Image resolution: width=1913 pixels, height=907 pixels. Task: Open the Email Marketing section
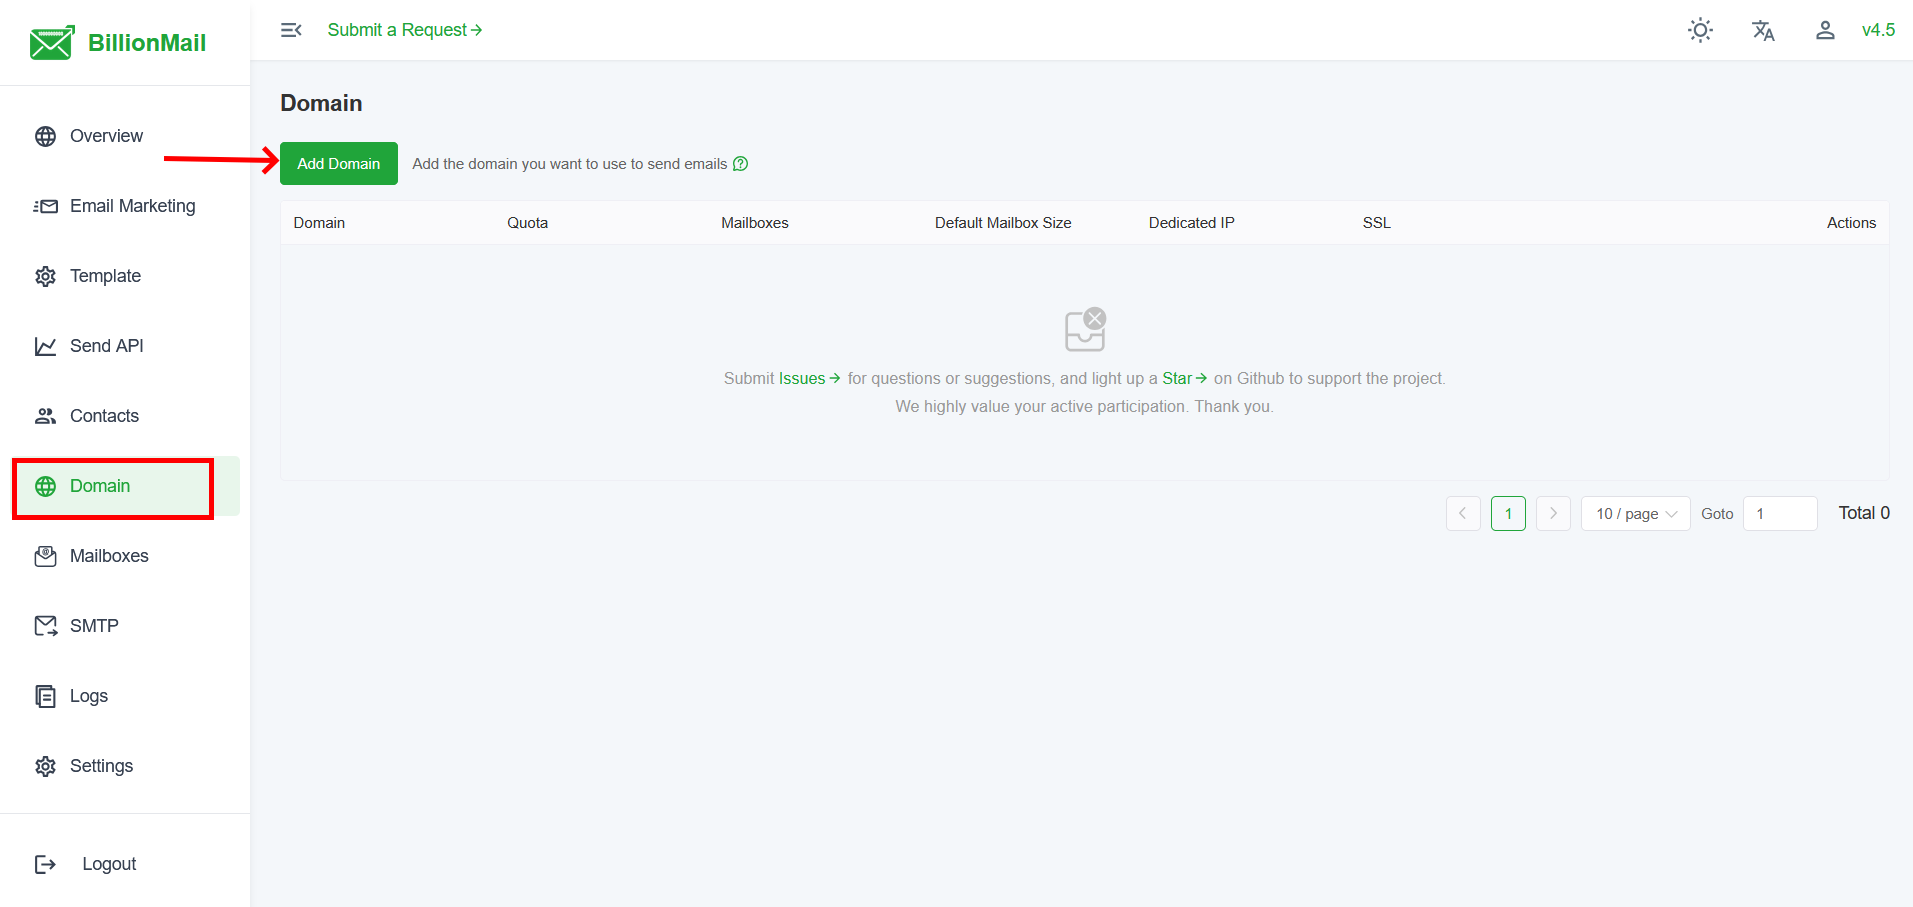coord(133,206)
